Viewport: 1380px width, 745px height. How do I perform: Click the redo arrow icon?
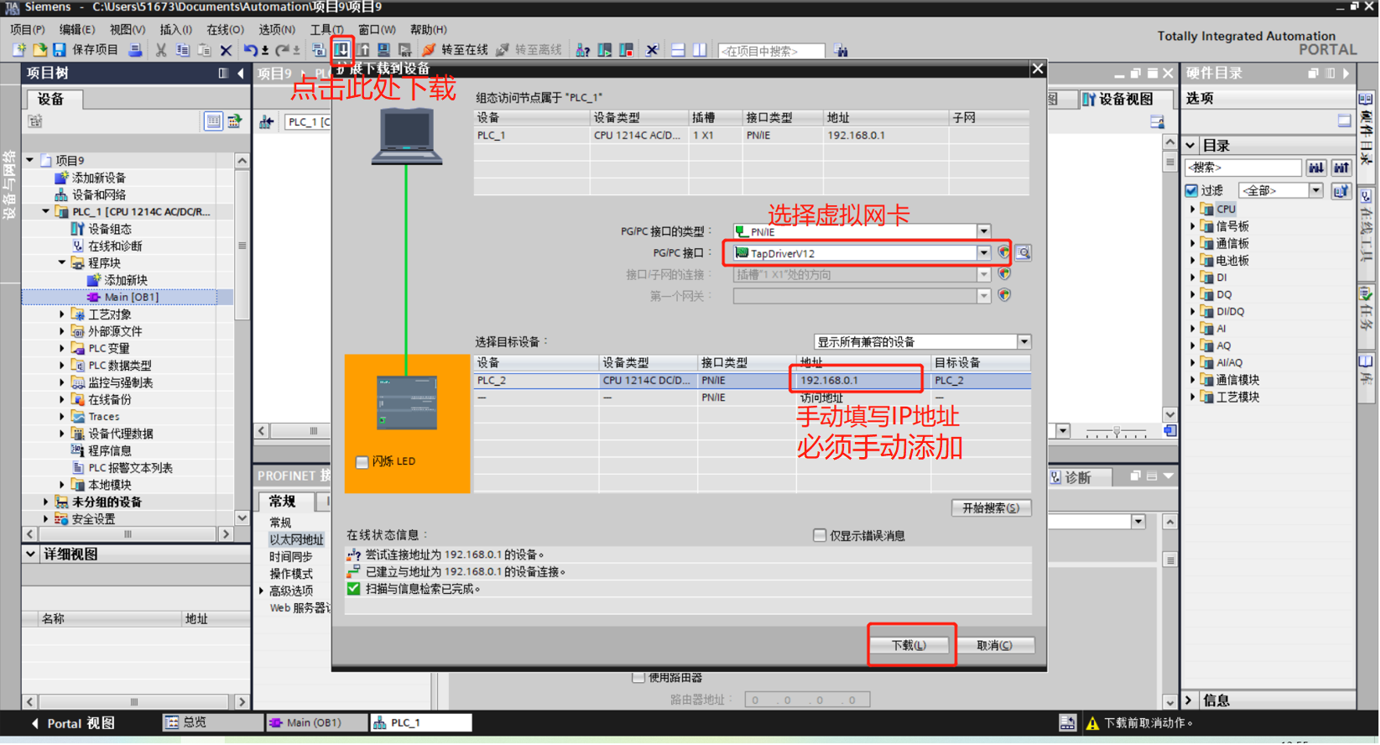click(282, 50)
